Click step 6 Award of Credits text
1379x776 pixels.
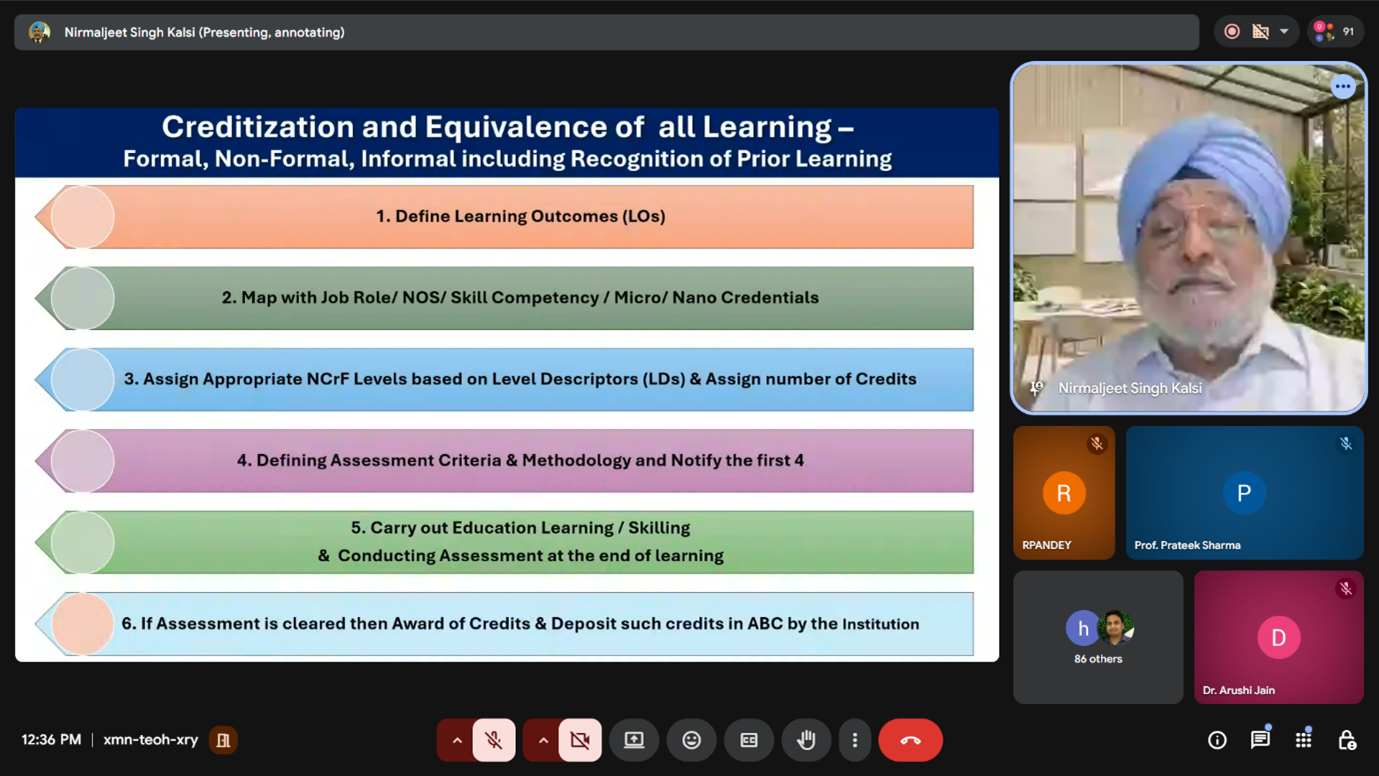pyautogui.click(x=520, y=624)
